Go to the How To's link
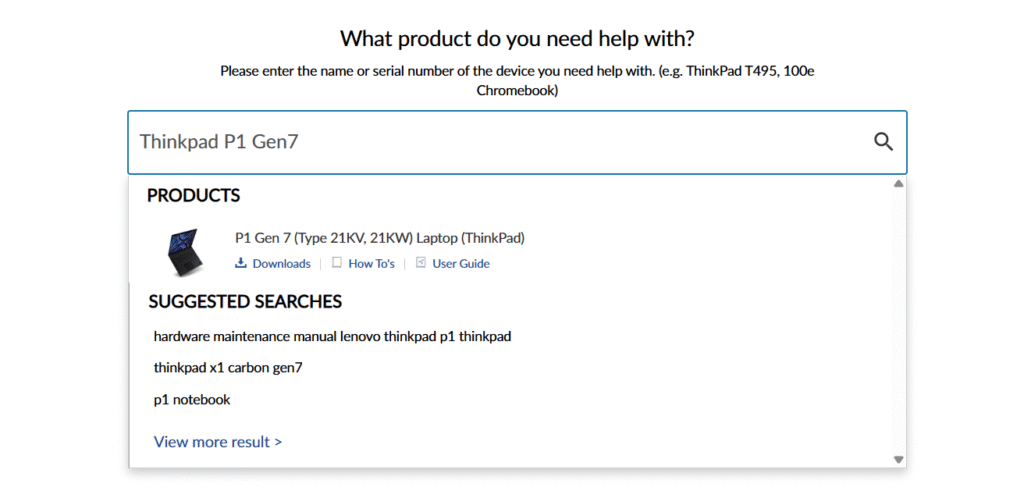 click(x=371, y=264)
